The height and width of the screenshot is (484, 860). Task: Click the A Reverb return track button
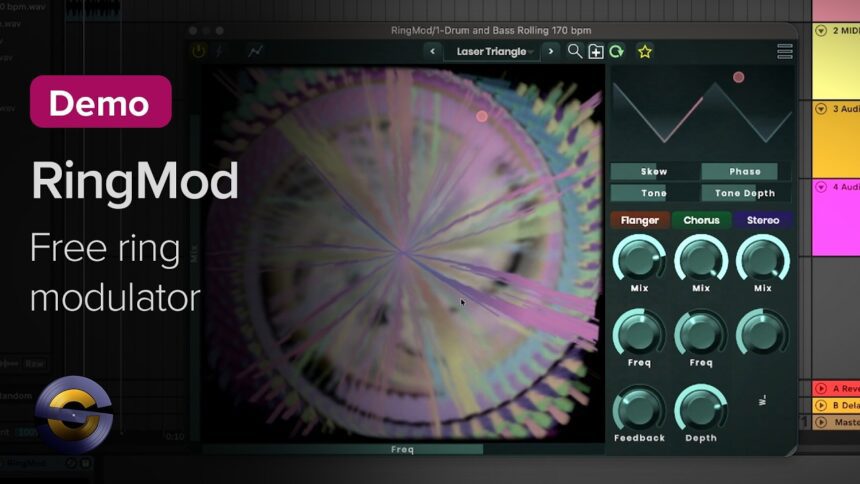821,389
